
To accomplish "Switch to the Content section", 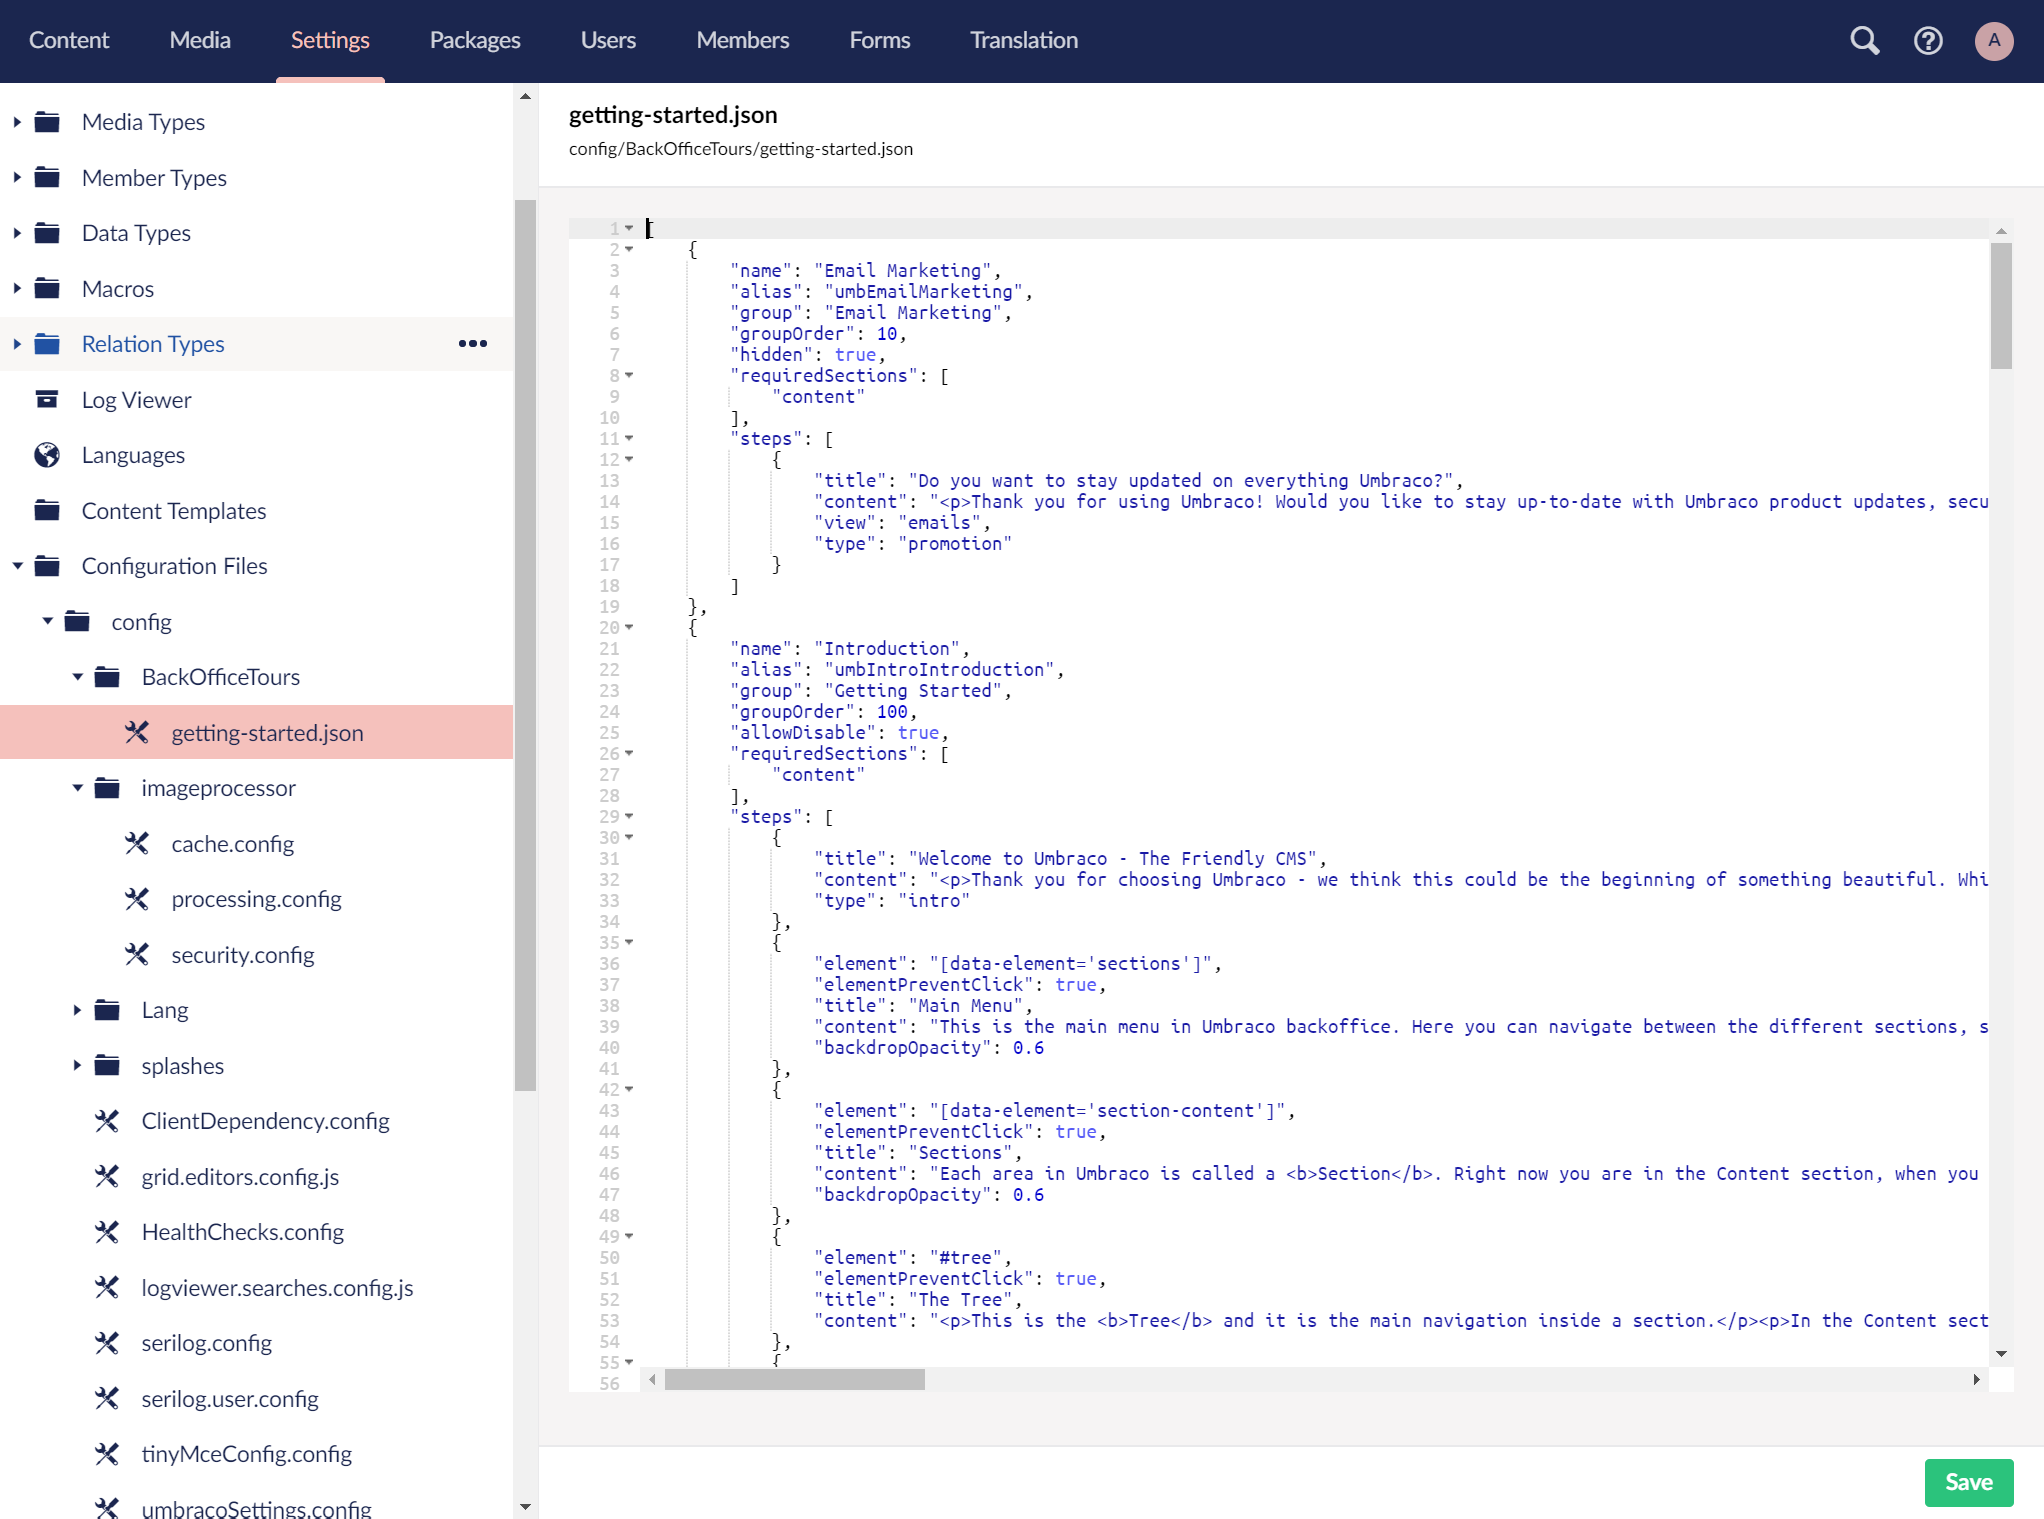I will pos(69,41).
